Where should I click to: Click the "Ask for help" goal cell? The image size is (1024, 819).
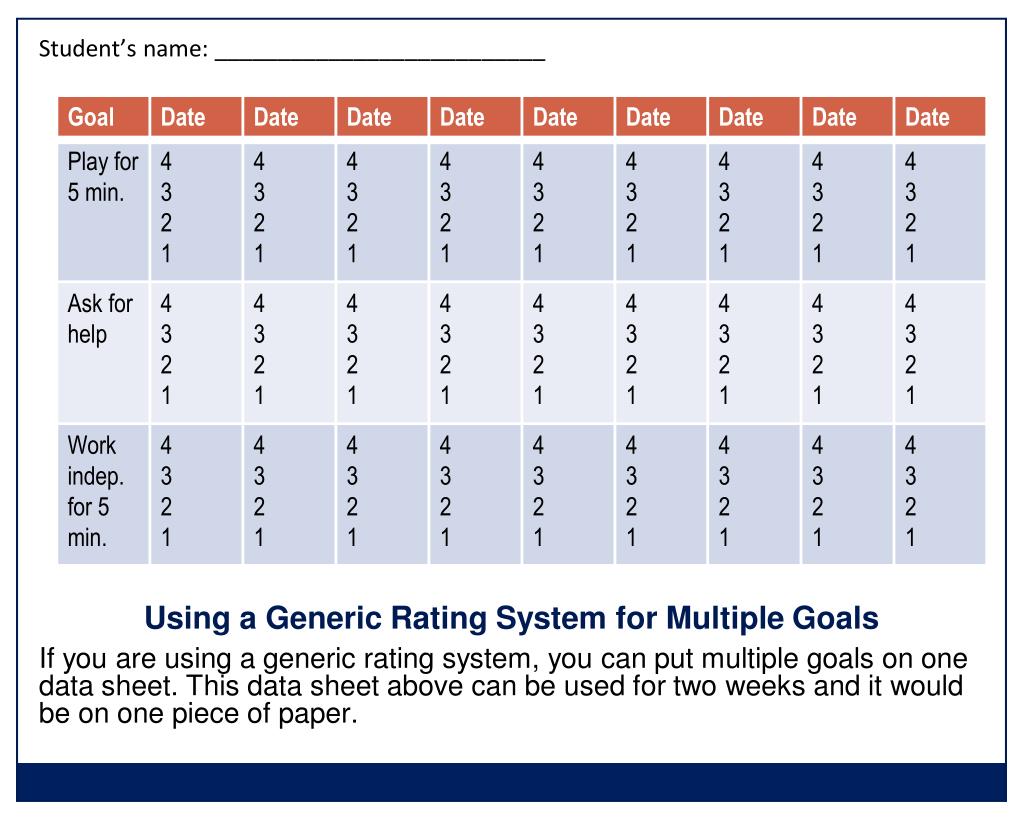(x=99, y=319)
